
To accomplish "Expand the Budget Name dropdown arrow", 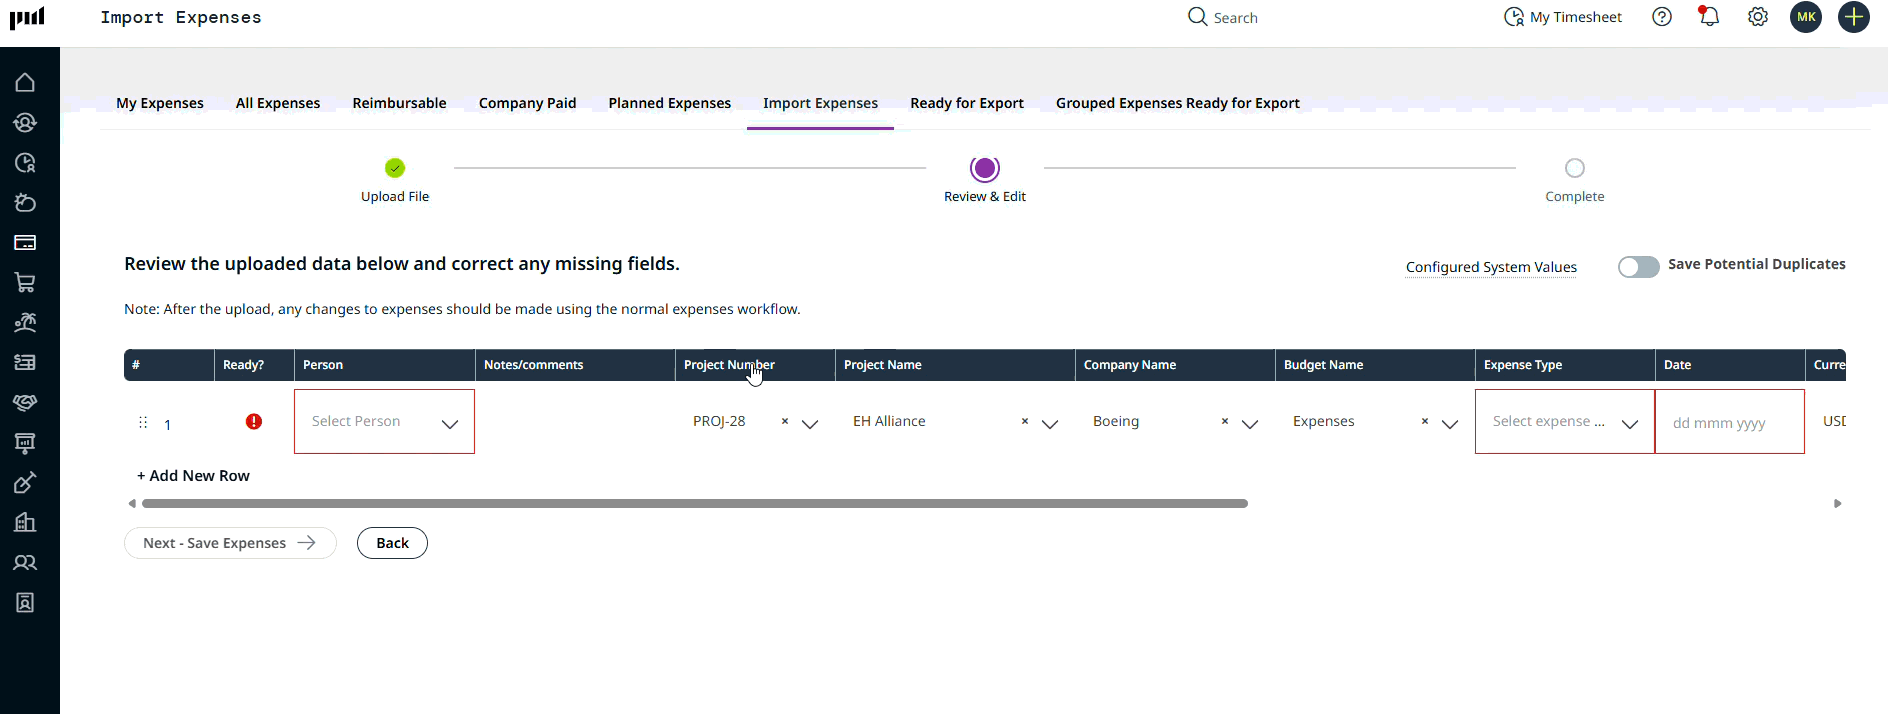I will [1450, 424].
